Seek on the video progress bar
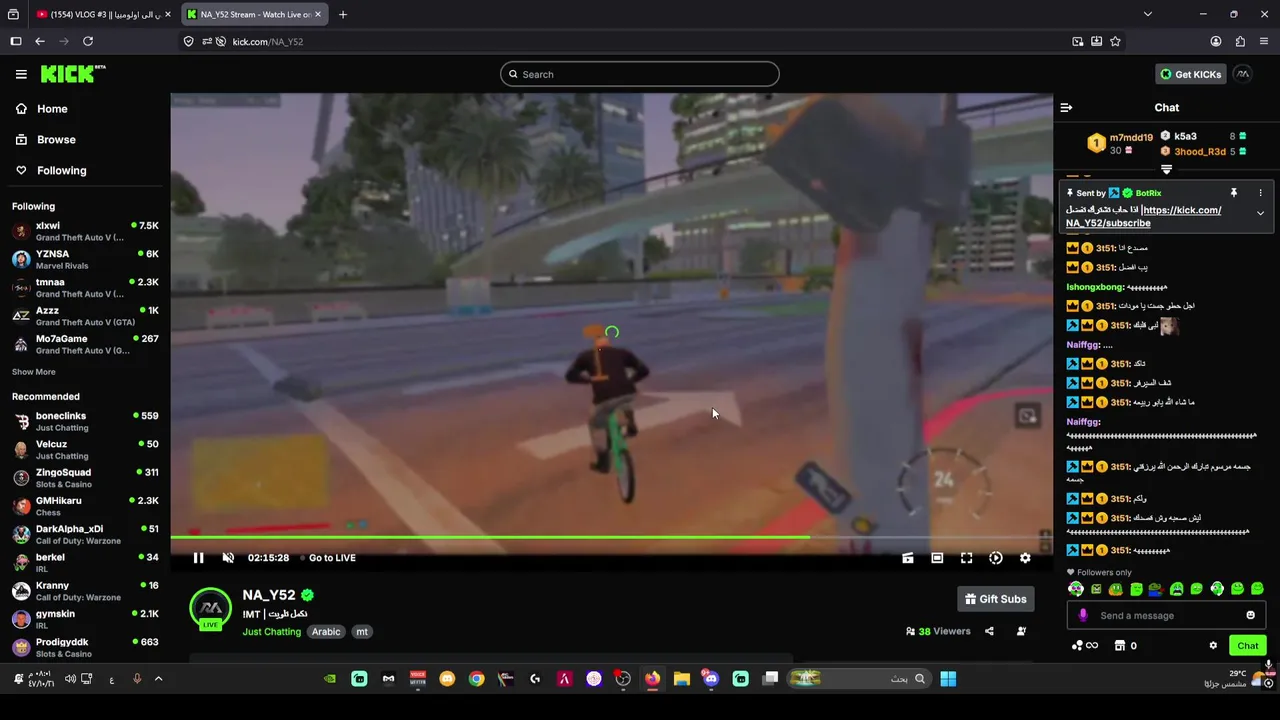The width and height of the screenshot is (1280, 720). click(x=611, y=537)
